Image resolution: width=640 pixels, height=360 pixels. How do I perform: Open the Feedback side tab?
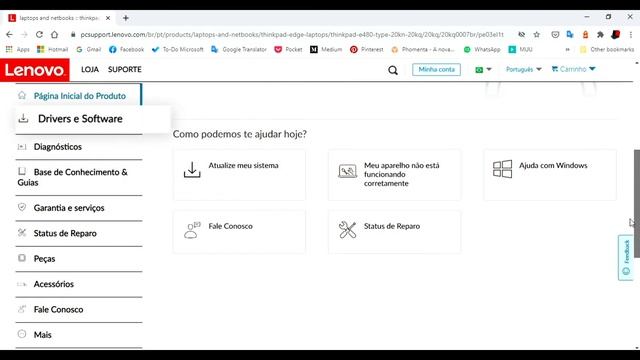coord(626,258)
